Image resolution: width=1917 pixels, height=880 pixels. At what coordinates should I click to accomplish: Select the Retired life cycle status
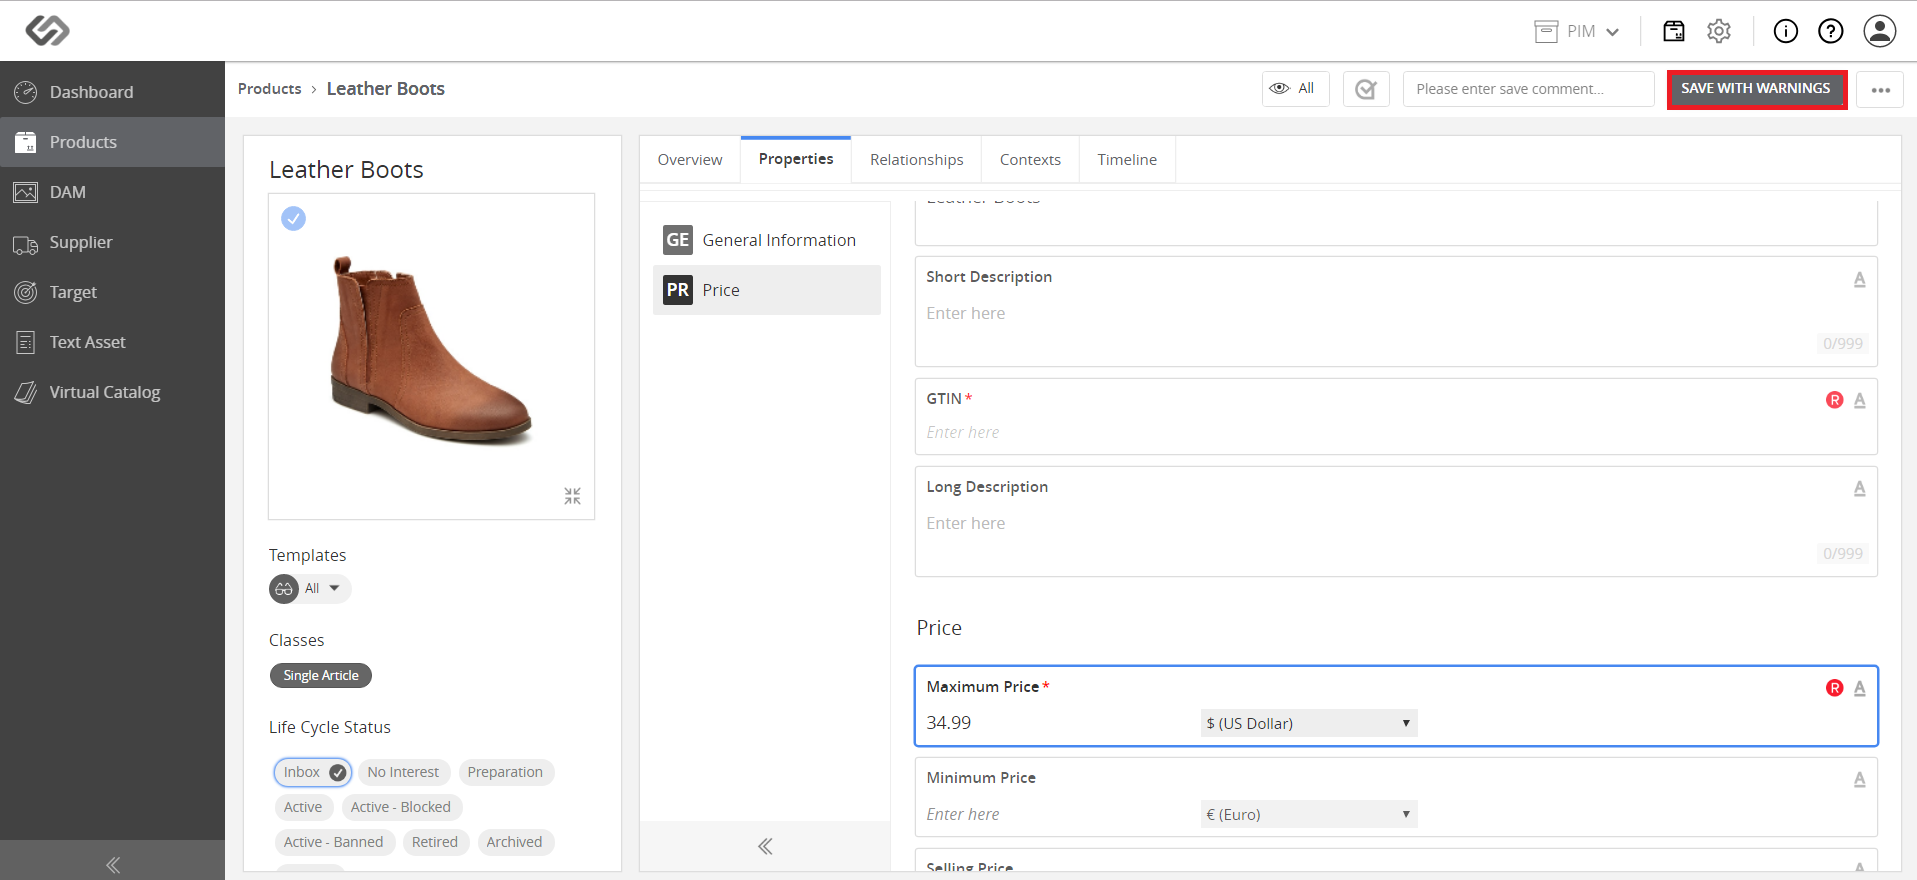(435, 842)
